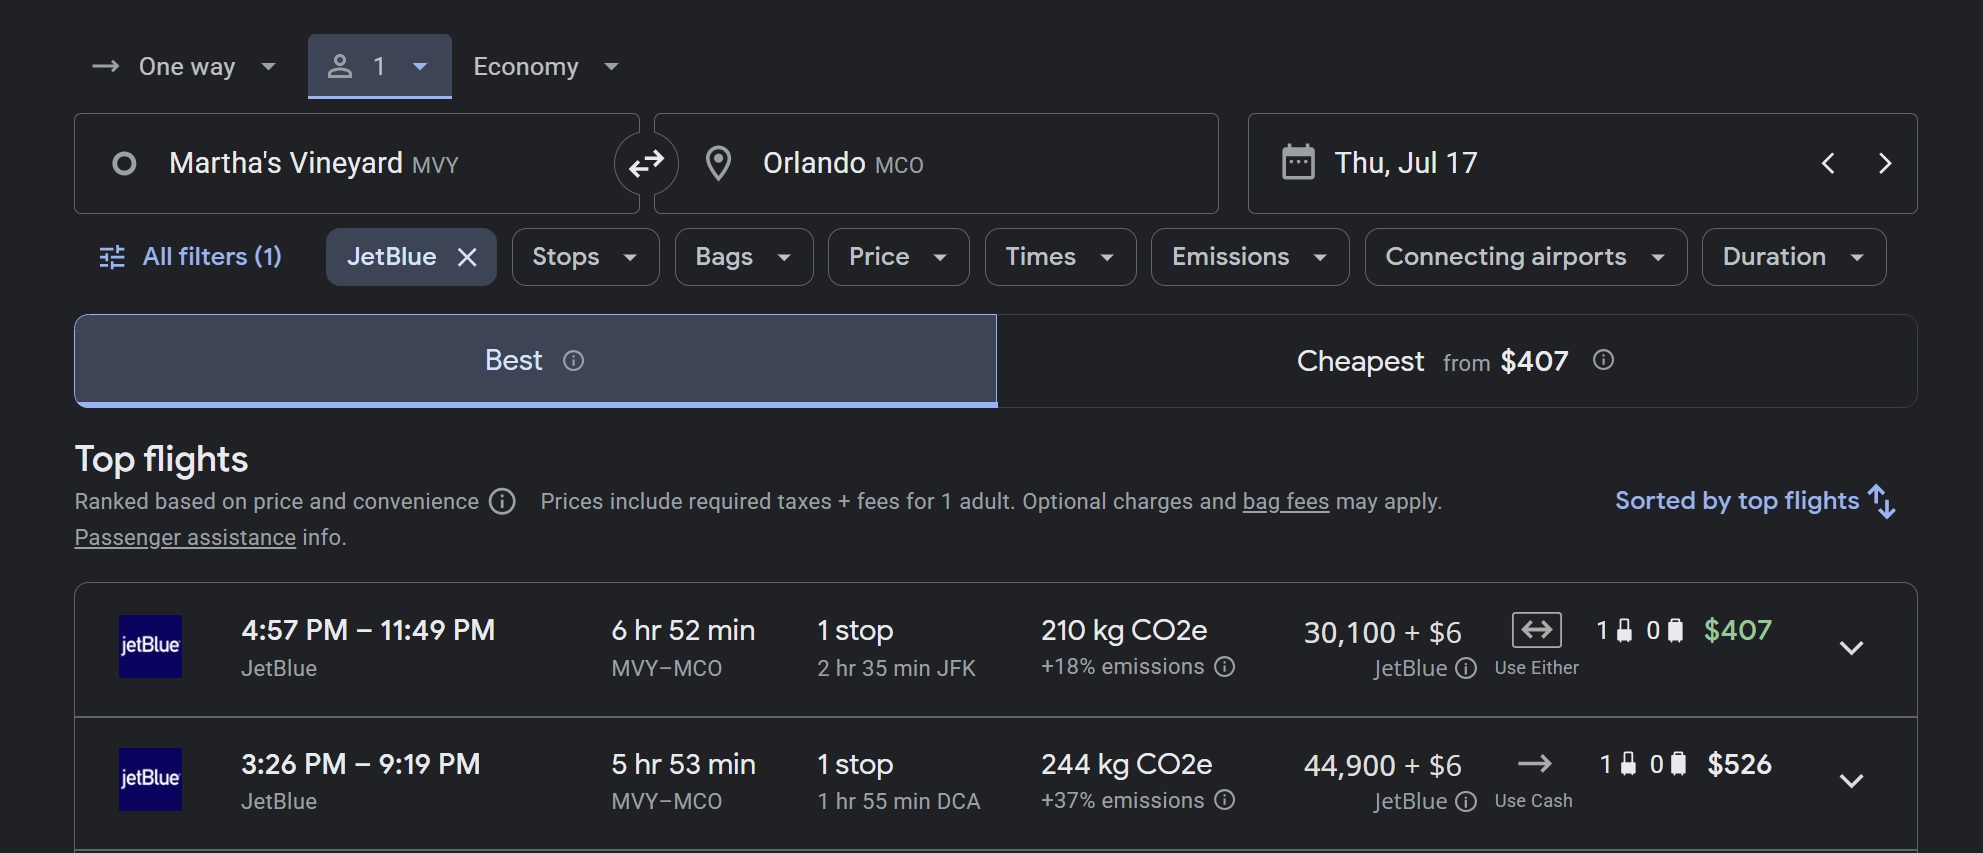Select the Cheapest from $407 tab

1457,361
